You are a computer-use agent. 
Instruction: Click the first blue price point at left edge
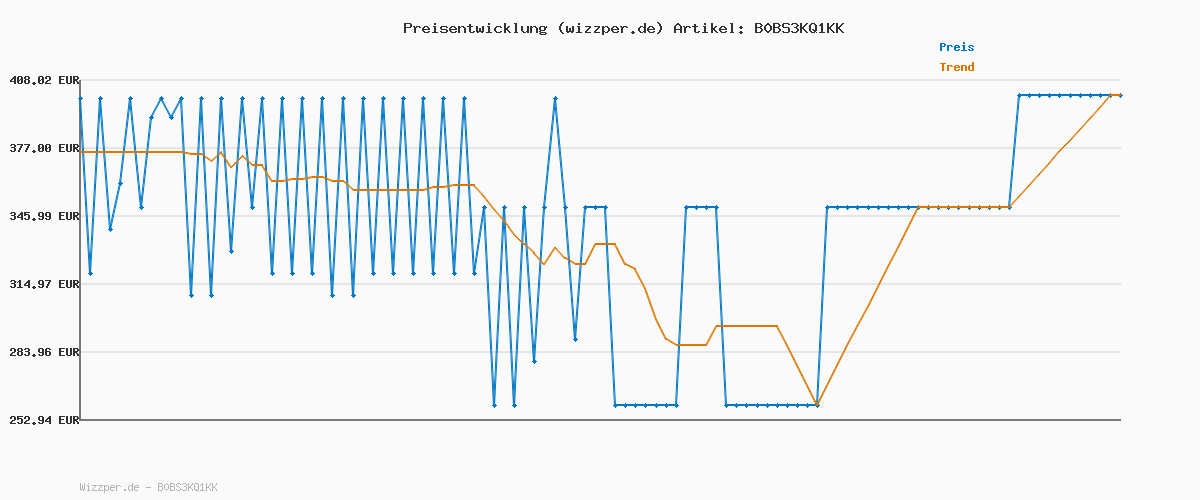tap(80, 98)
